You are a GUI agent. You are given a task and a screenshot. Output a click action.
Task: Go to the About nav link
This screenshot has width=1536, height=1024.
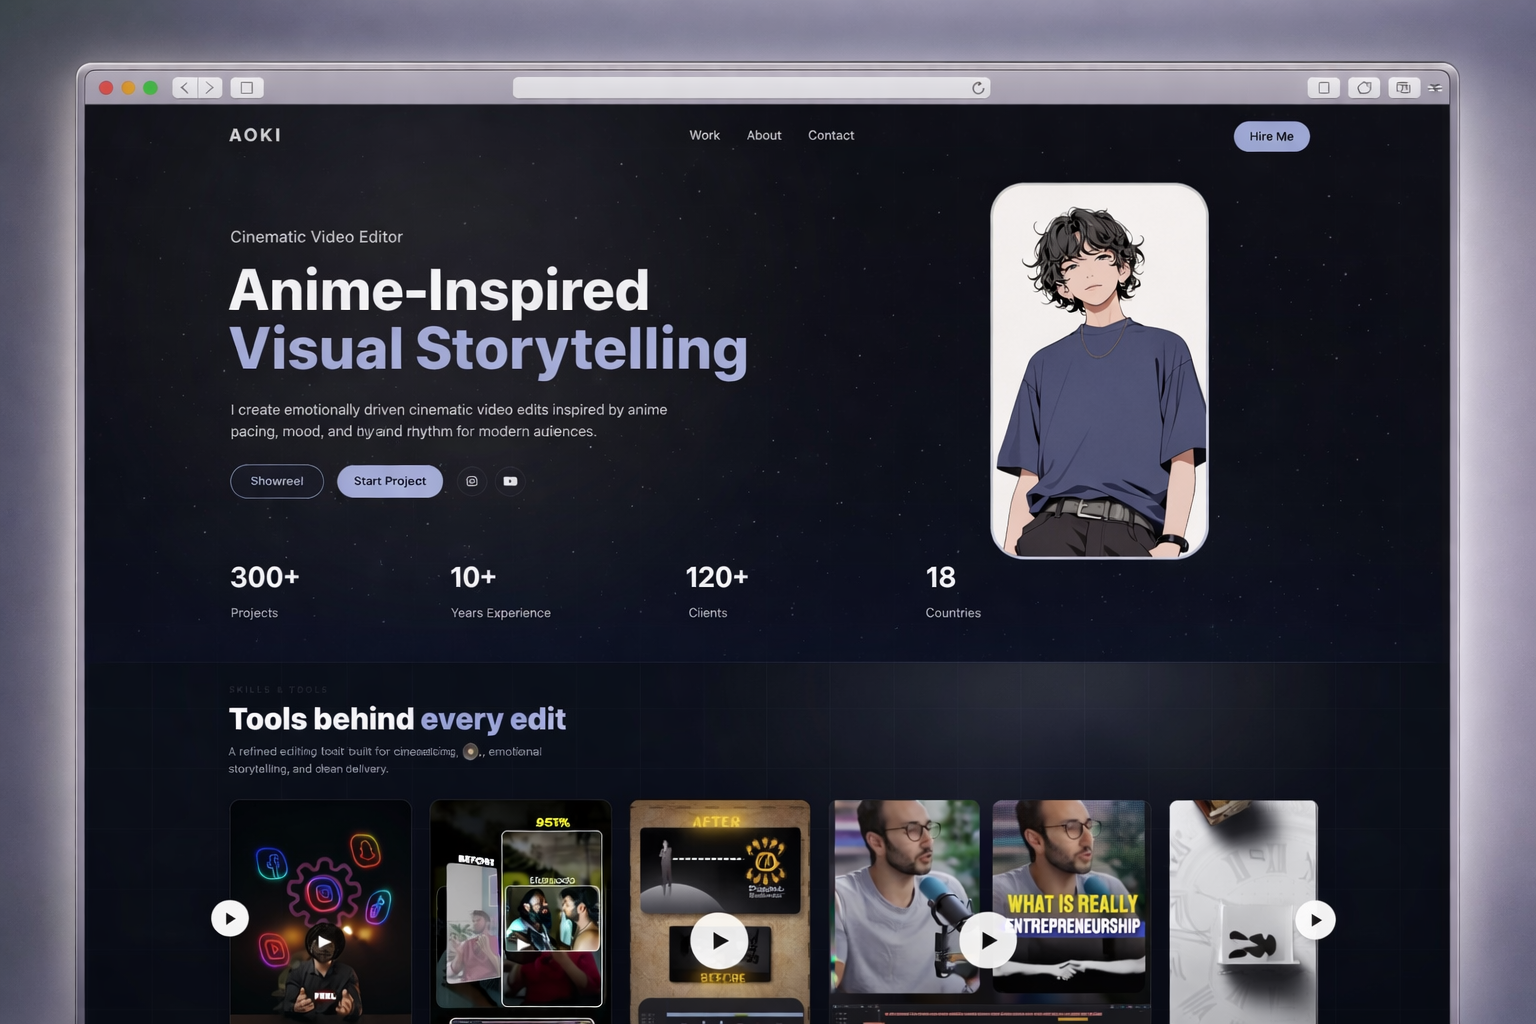pyautogui.click(x=764, y=135)
